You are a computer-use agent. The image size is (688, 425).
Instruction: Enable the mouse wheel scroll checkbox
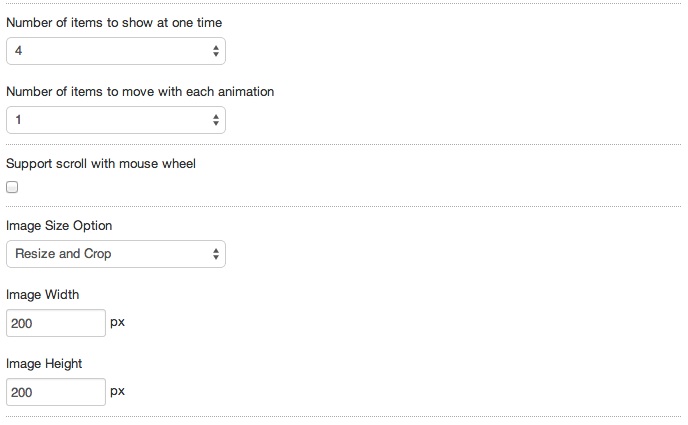[12, 187]
